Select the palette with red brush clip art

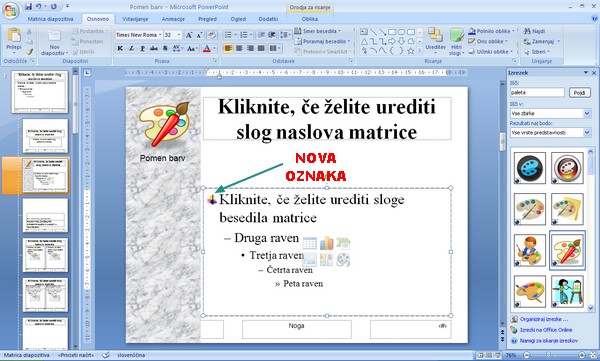(x=567, y=250)
